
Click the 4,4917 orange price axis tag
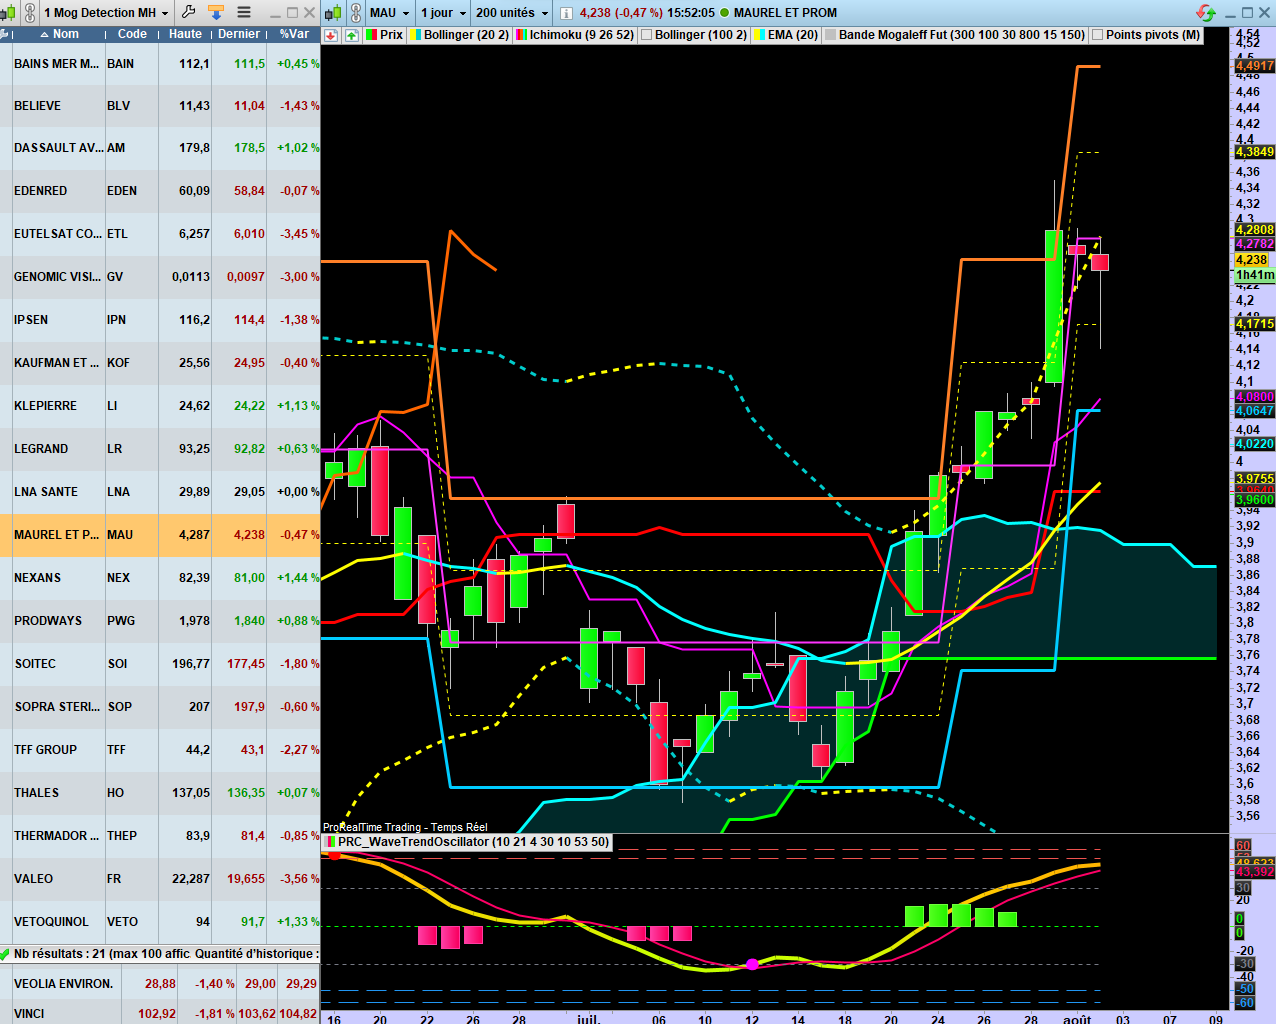click(x=1254, y=66)
